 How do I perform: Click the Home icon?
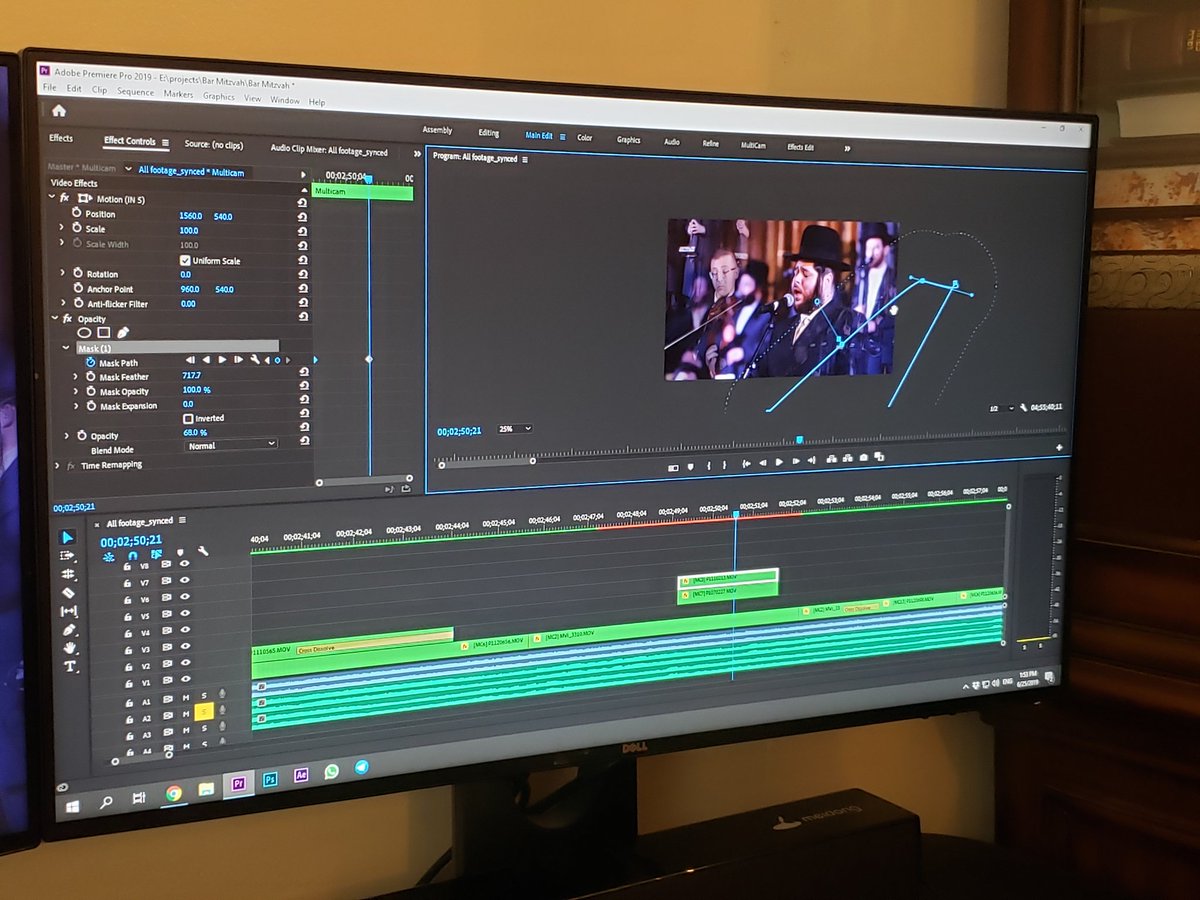coord(59,110)
